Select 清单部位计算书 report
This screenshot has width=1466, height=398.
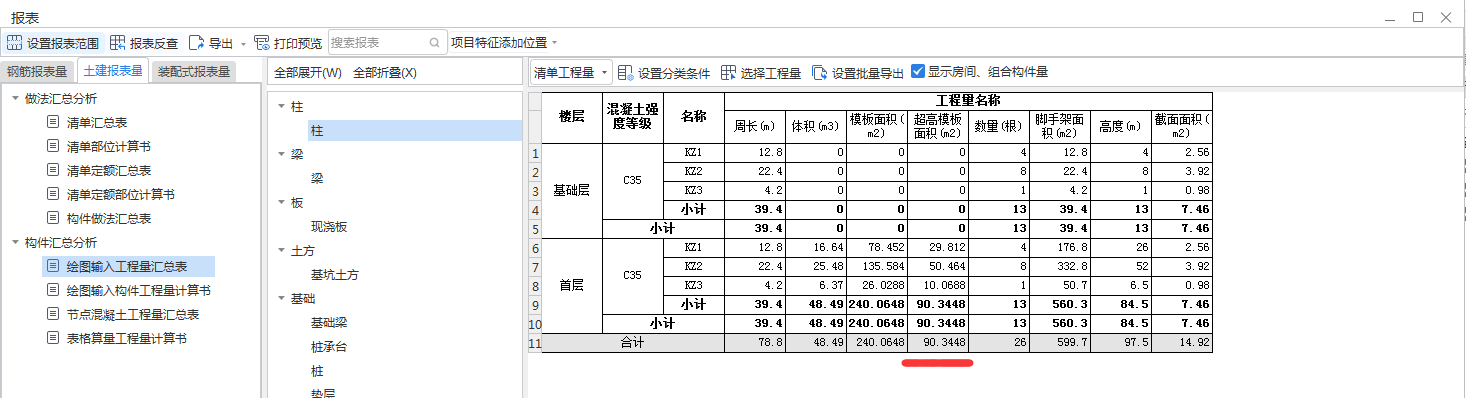(109, 146)
